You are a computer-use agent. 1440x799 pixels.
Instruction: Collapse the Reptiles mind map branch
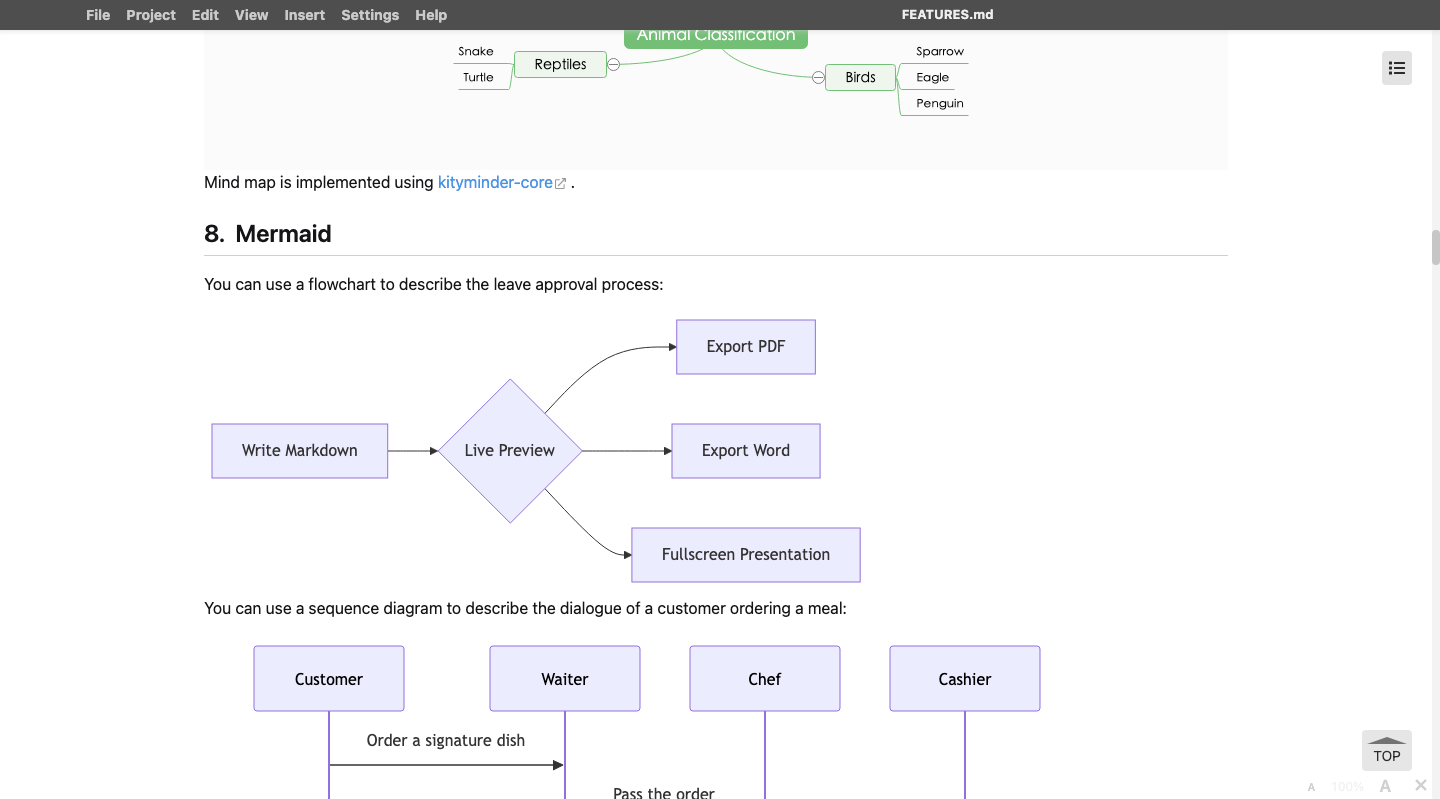(x=614, y=64)
